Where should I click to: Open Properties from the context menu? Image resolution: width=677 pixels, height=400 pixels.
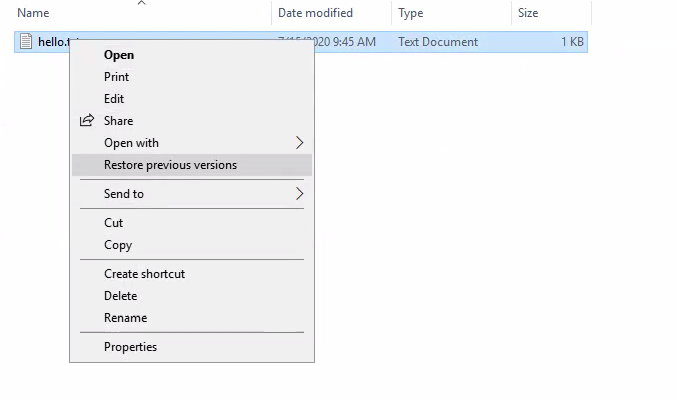point(192,347)
